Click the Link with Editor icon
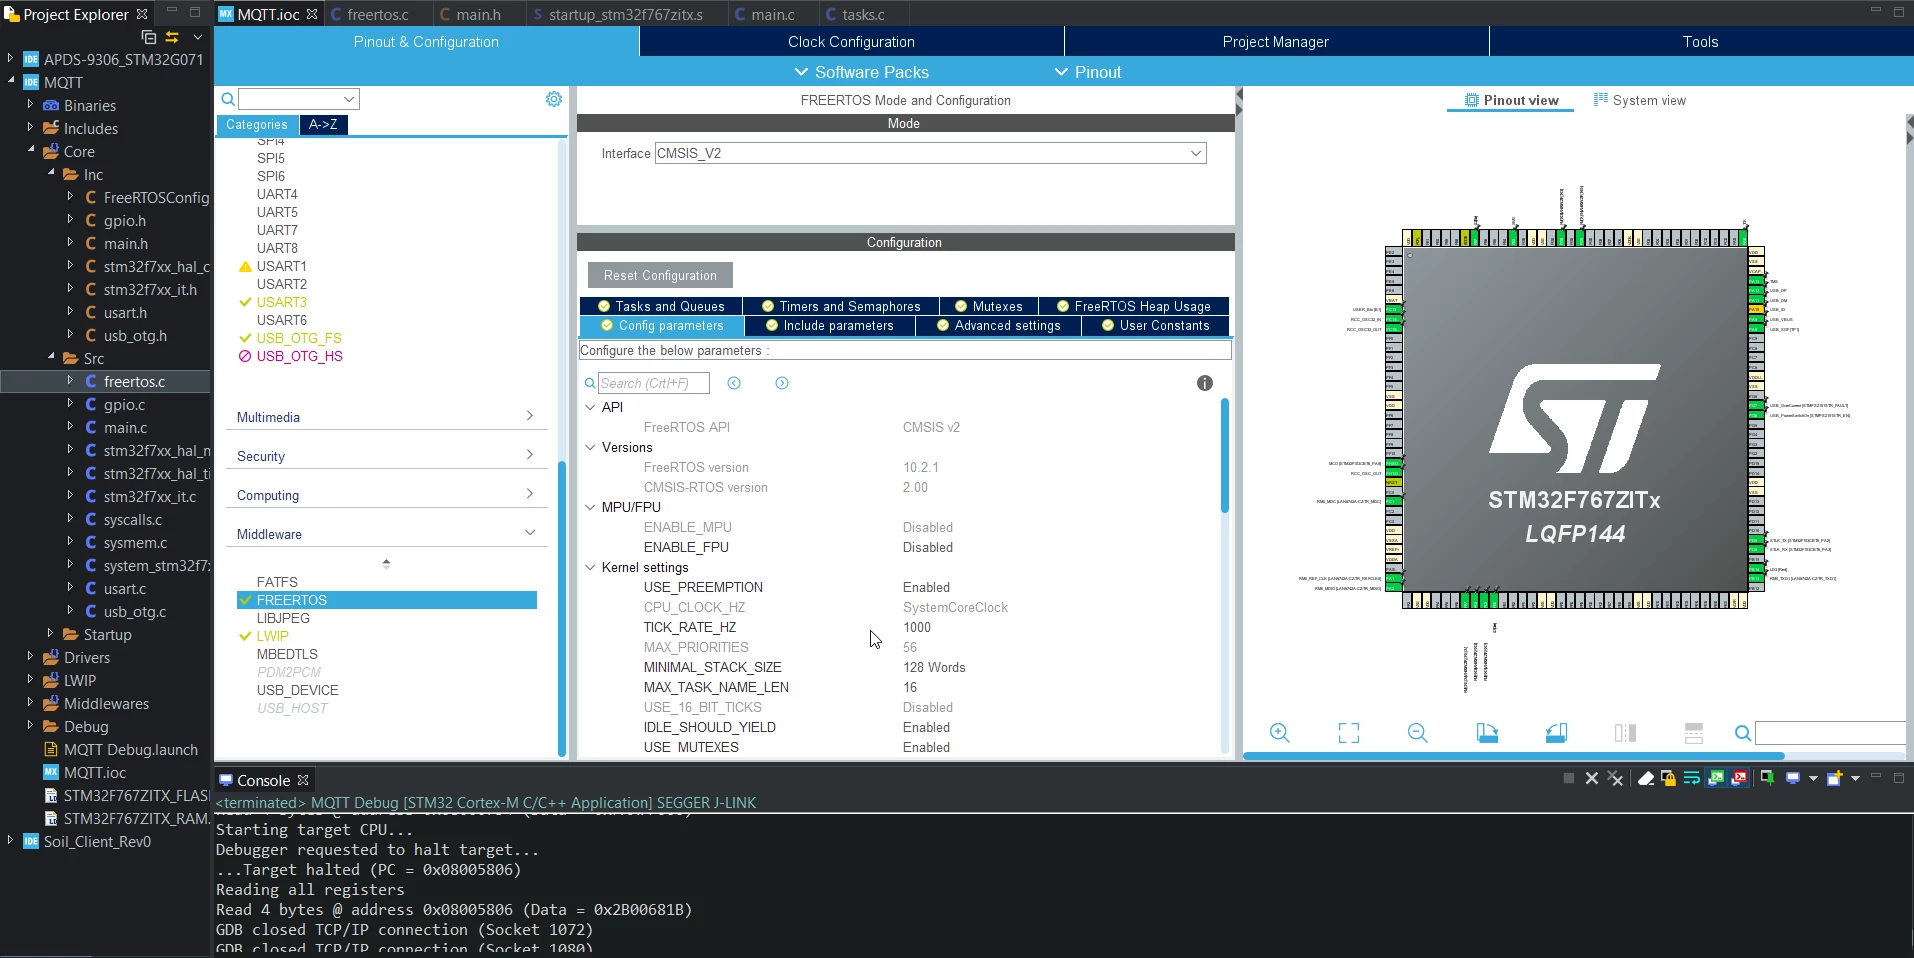This screenshot has width=1914, height=958. 172,37
